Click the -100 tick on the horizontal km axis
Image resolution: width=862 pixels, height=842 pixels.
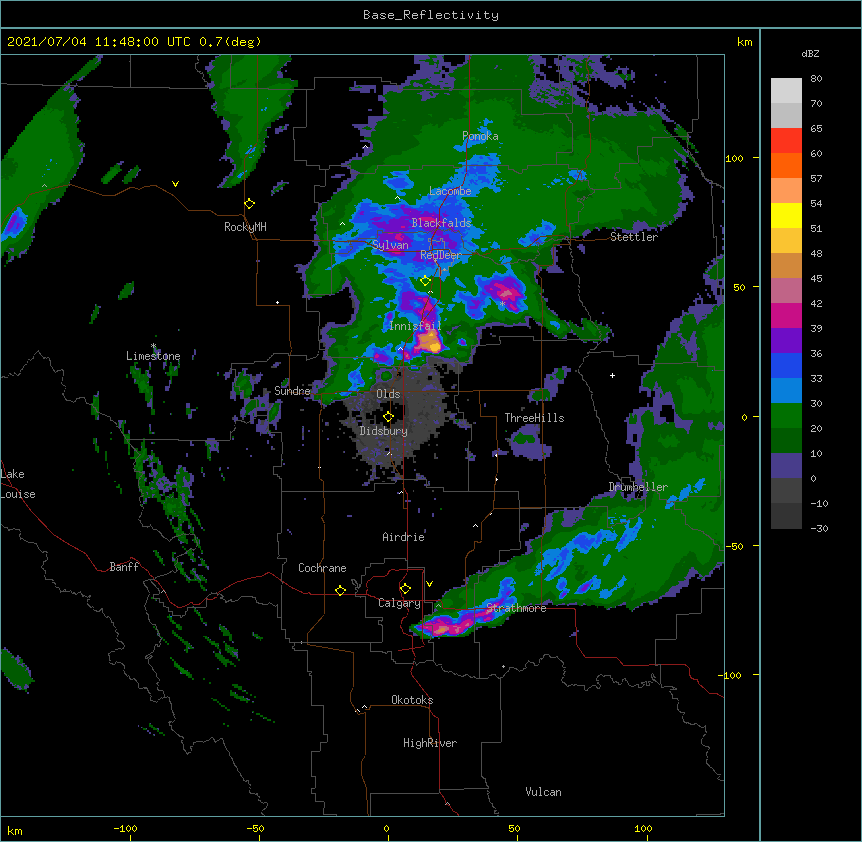click(x=125, y=828)
